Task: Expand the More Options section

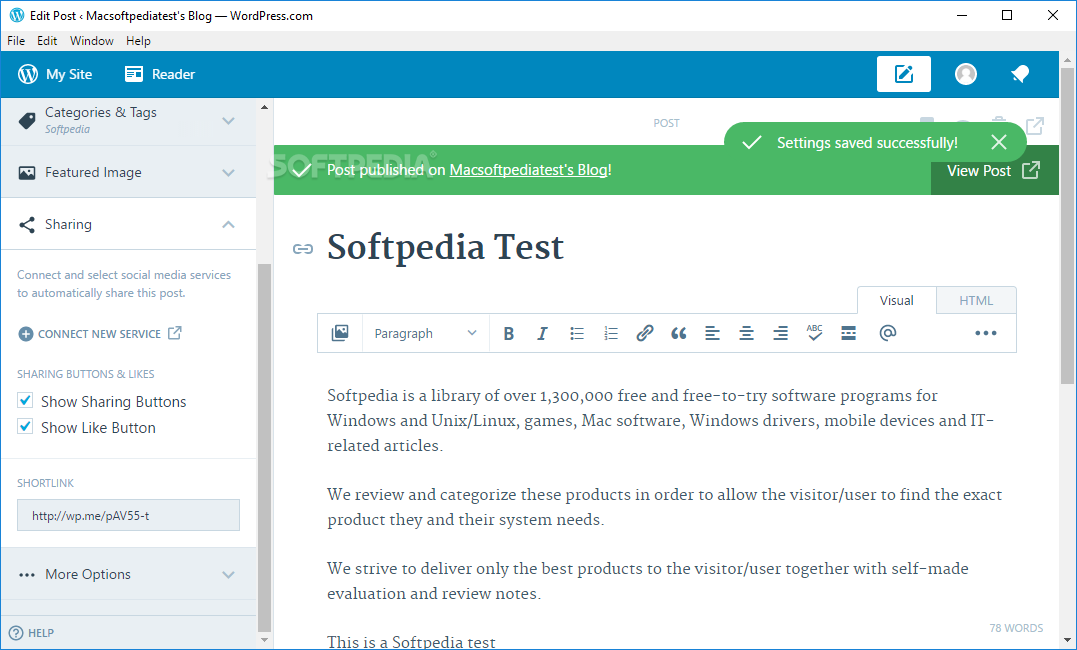Action: tap(128, 574)
